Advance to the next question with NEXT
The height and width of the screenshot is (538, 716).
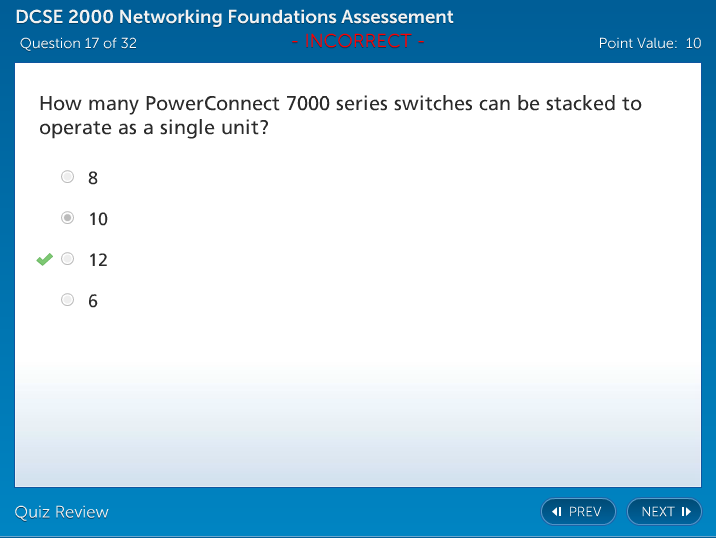tap(664, 512)
